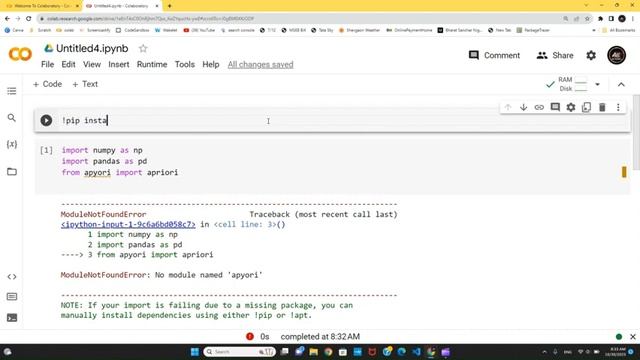Open VS Code from taskbar
The width and height of the screenshot is (640, 360).
[416, 352]
